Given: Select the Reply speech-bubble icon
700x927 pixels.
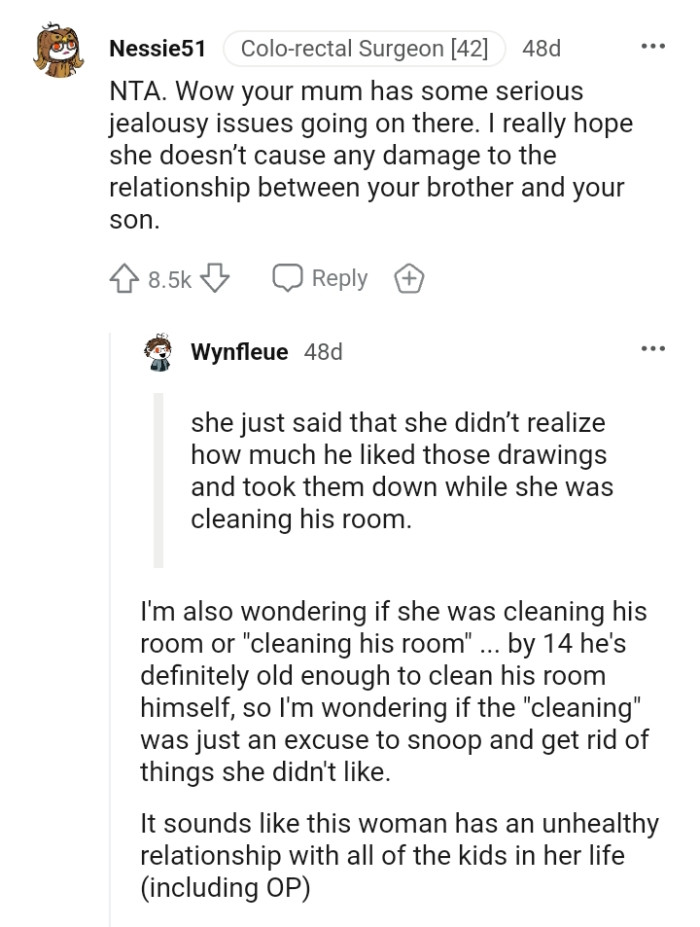Looking at the screenshot, I should tap(290, 278).
